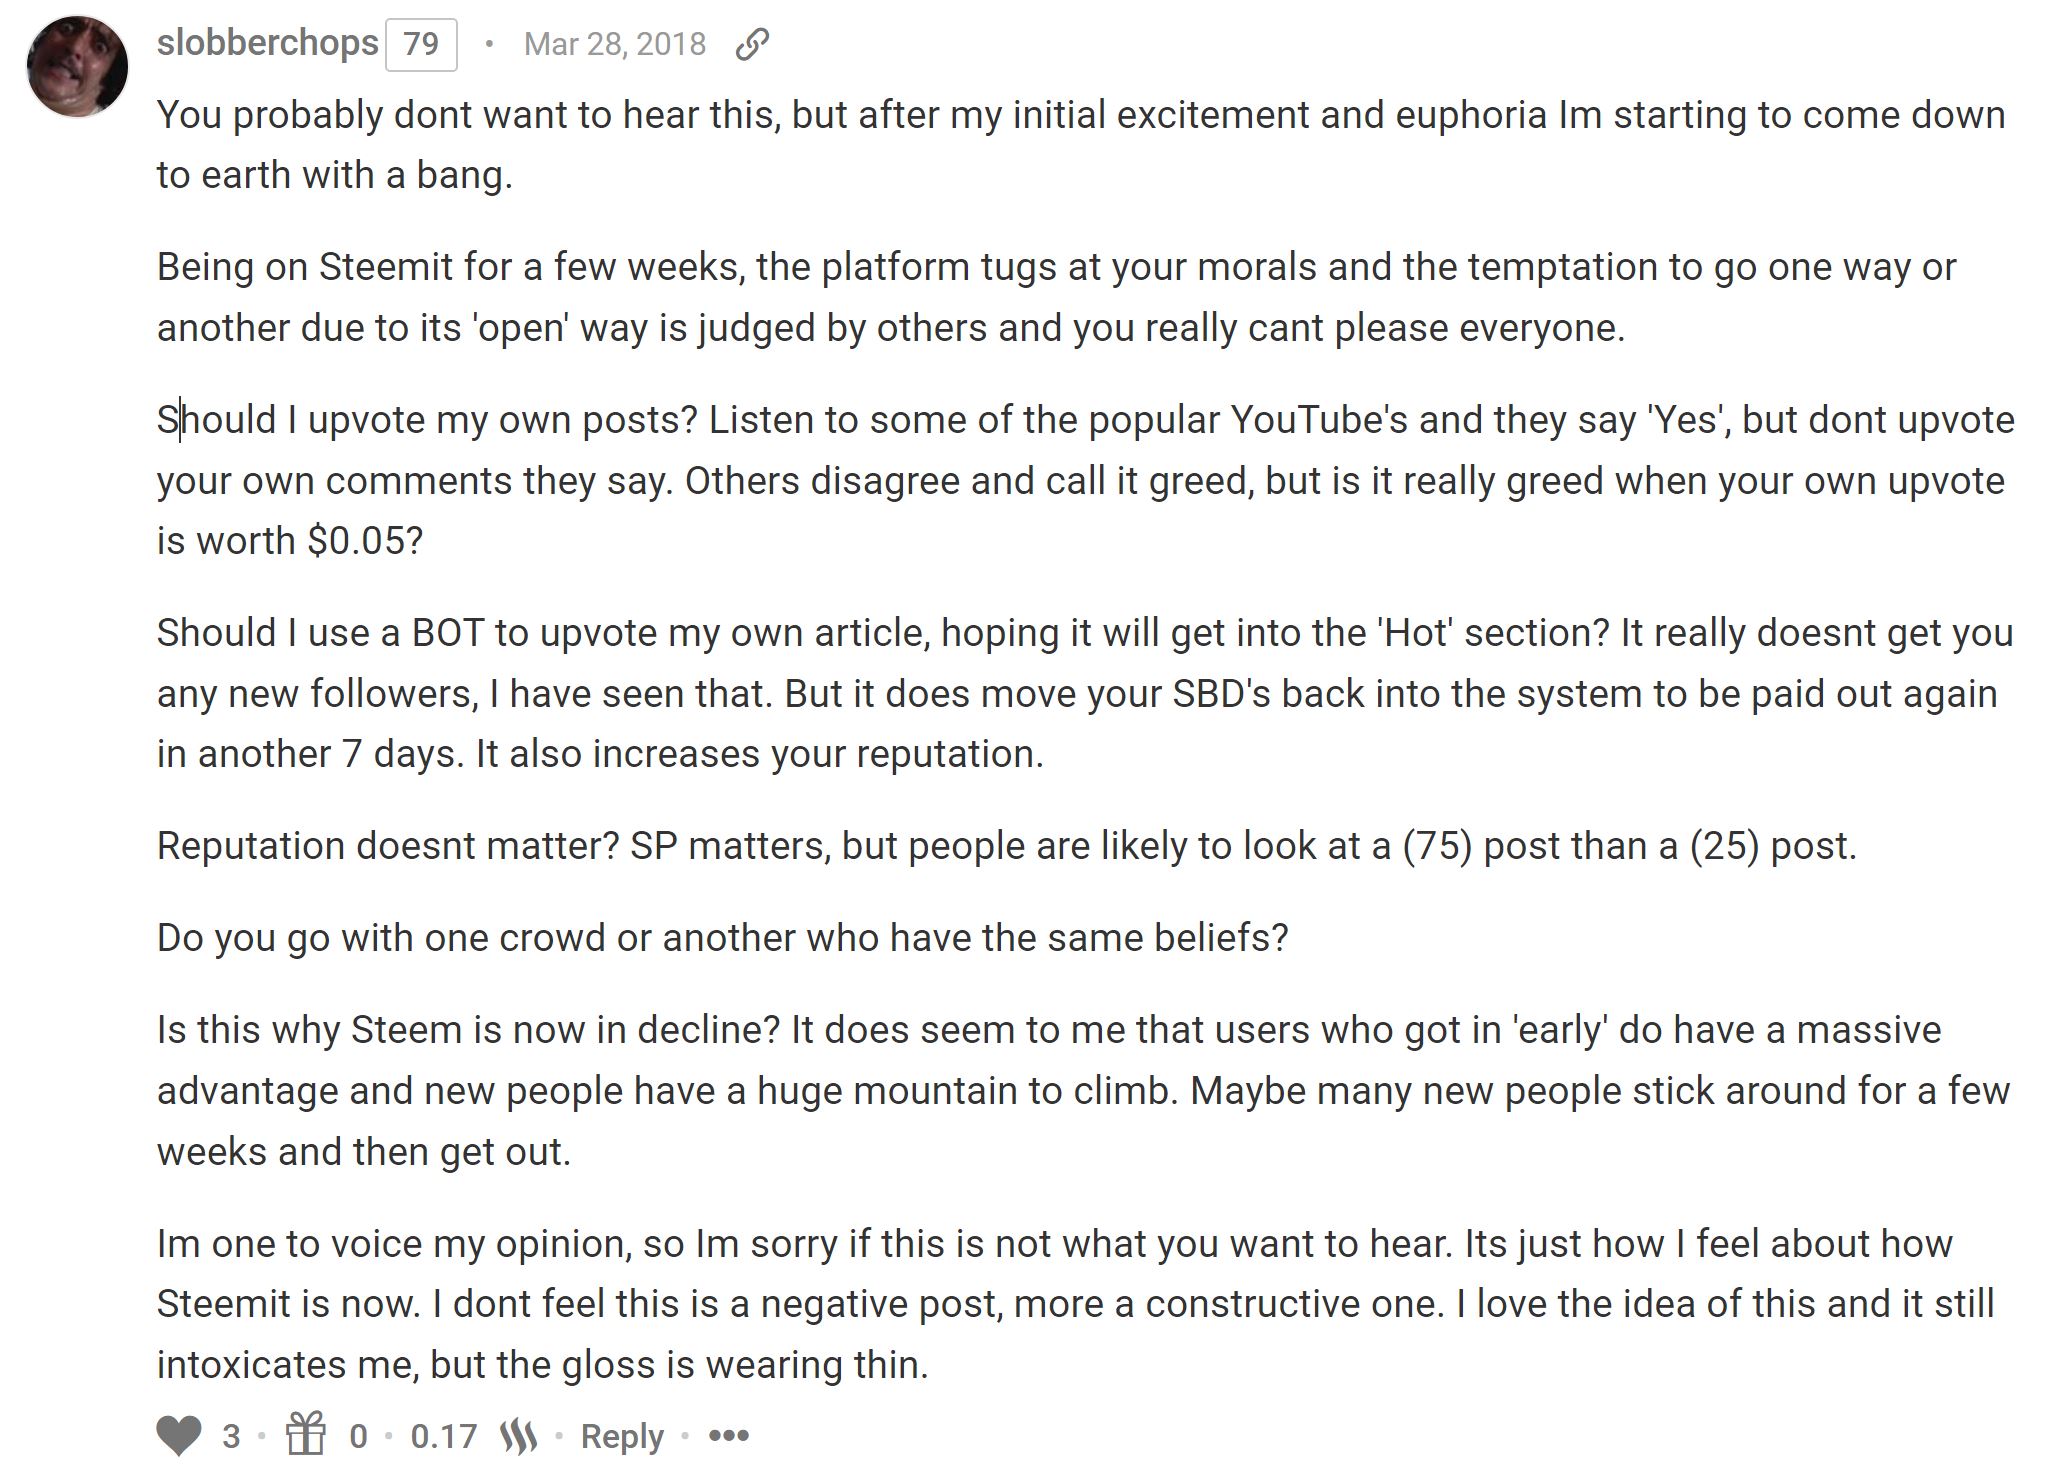Click the line 'Reputation doesnt matter?'
This screenshot has height=1484, width=2058.
pyautogui.click(x=1006, y=846)
